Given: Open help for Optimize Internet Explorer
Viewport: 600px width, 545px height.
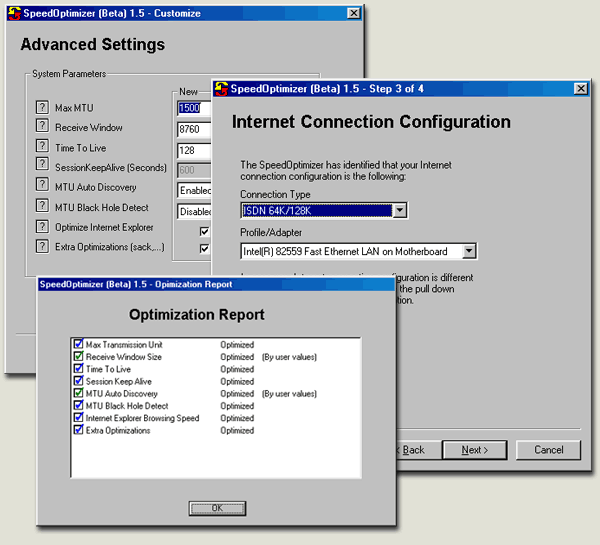Looking at the screenshot, I should (42, 226).
